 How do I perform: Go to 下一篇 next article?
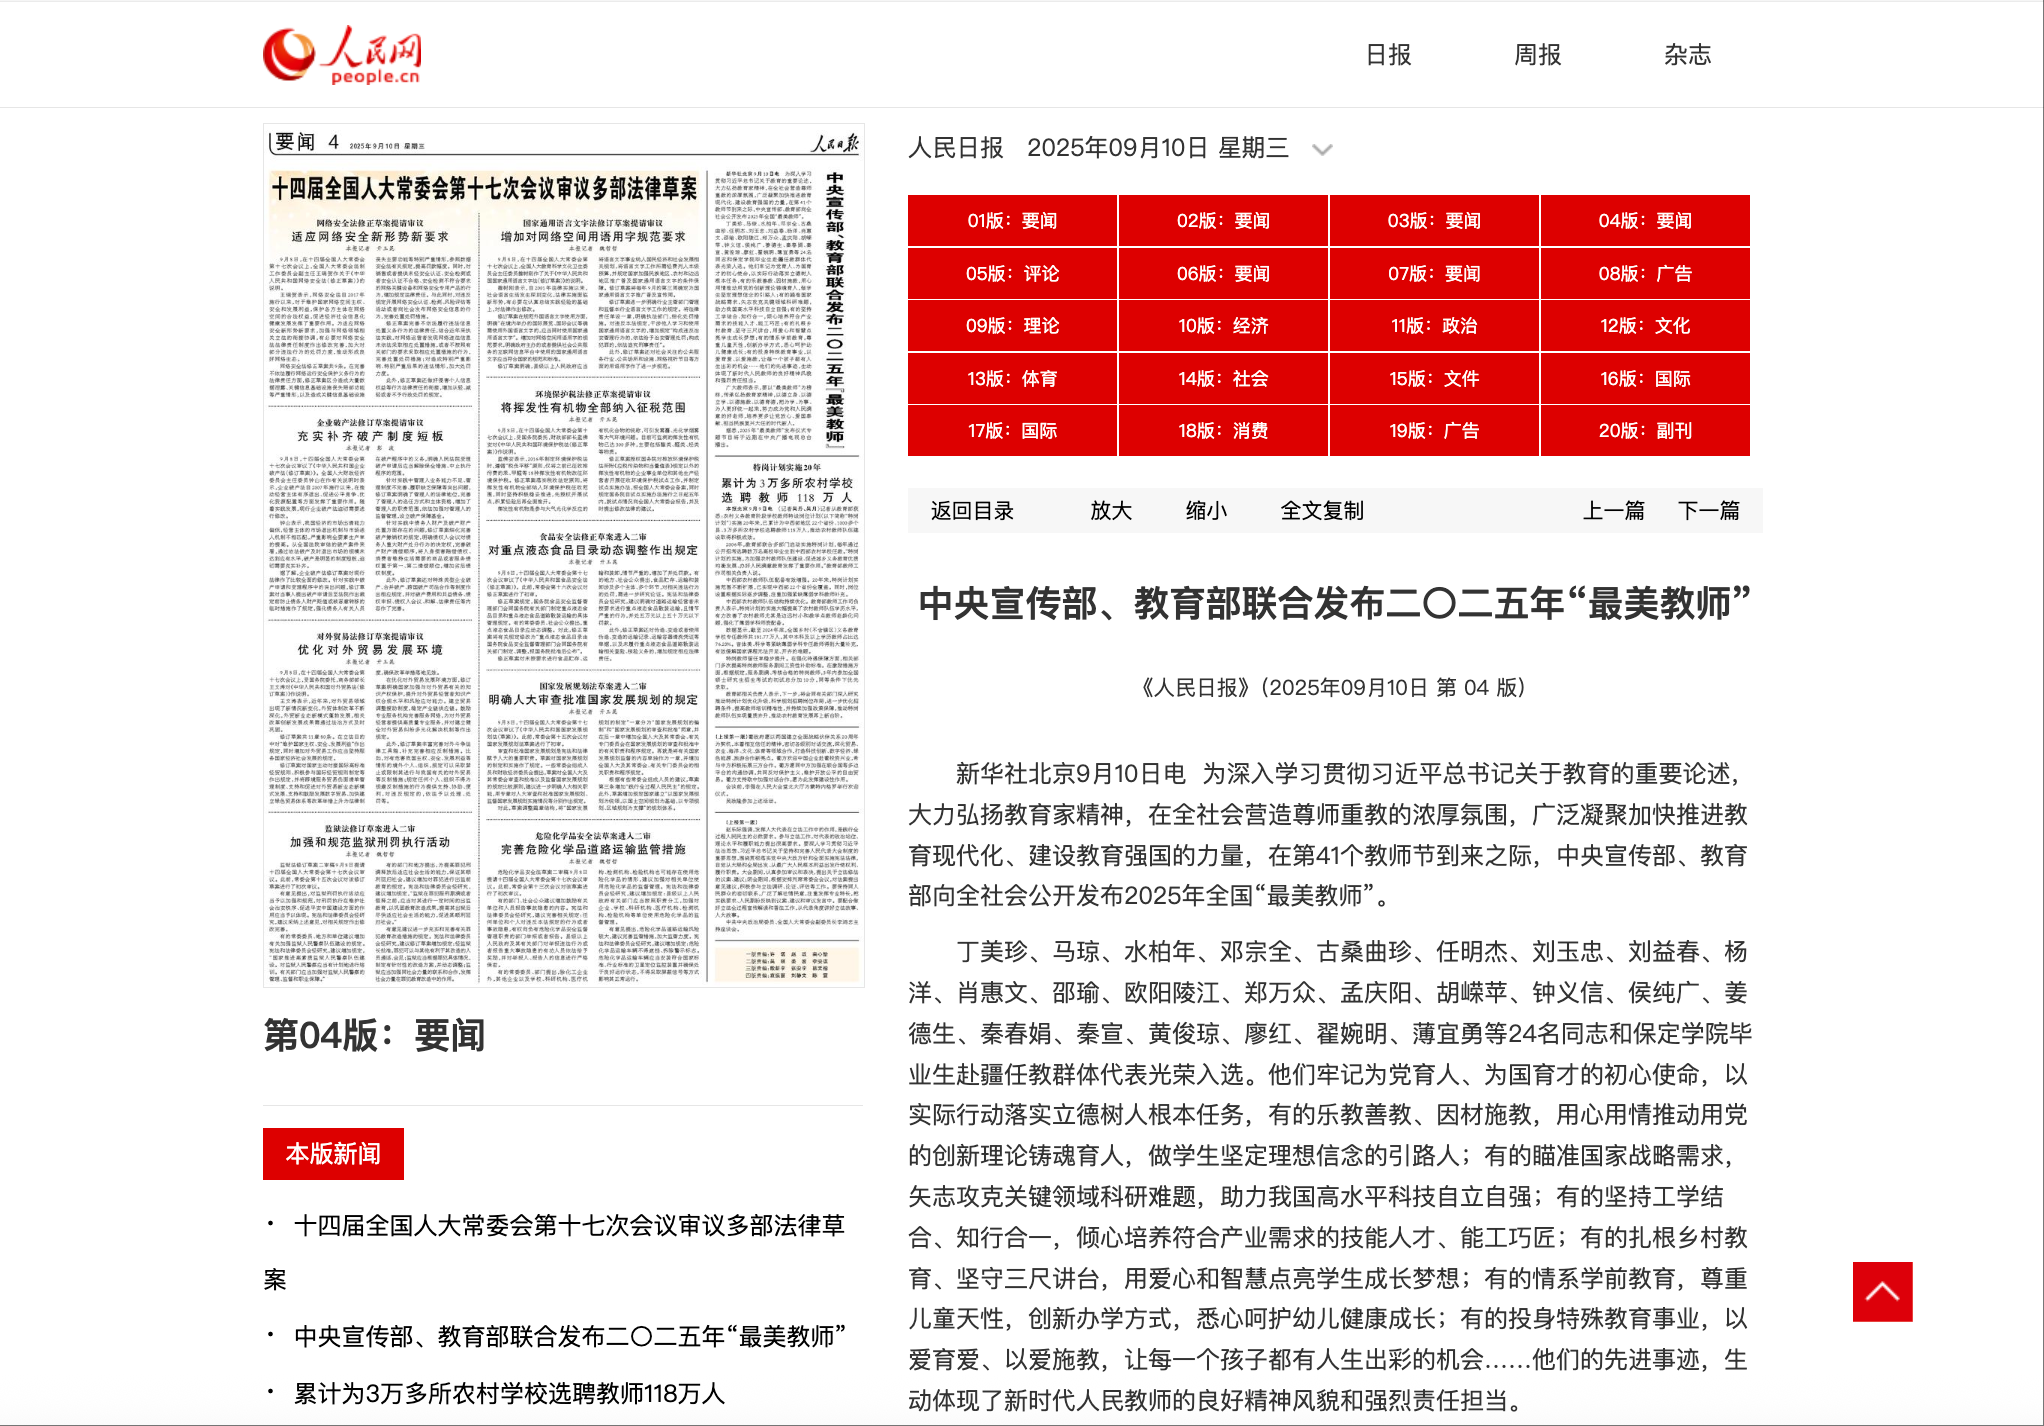coord(1708,511)
